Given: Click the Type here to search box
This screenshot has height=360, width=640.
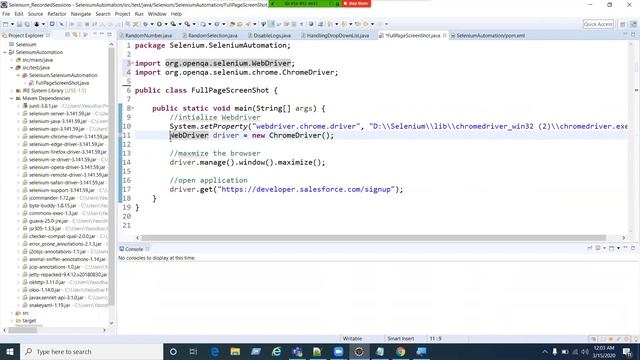Looking at the screenshot, I should pos(91,351).
